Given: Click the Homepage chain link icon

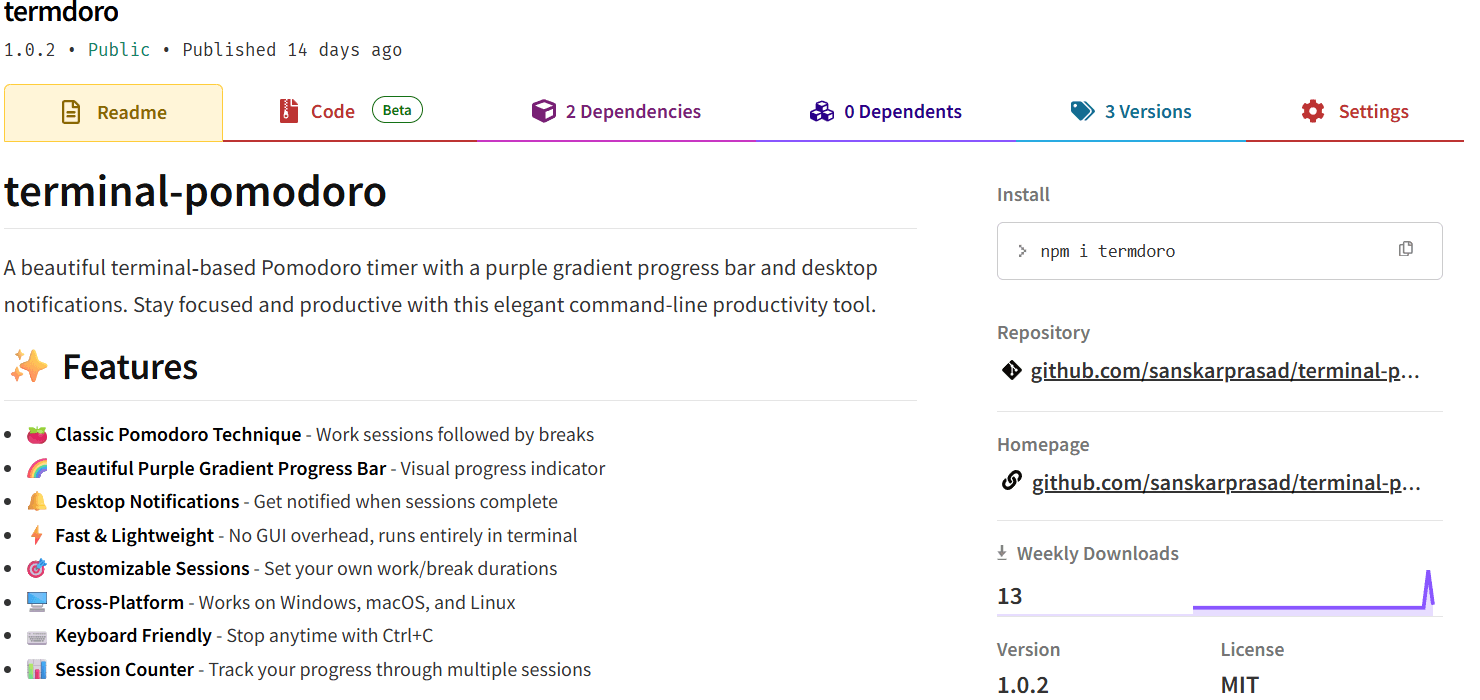Looking at the screenshot, I should (1011, 482).
